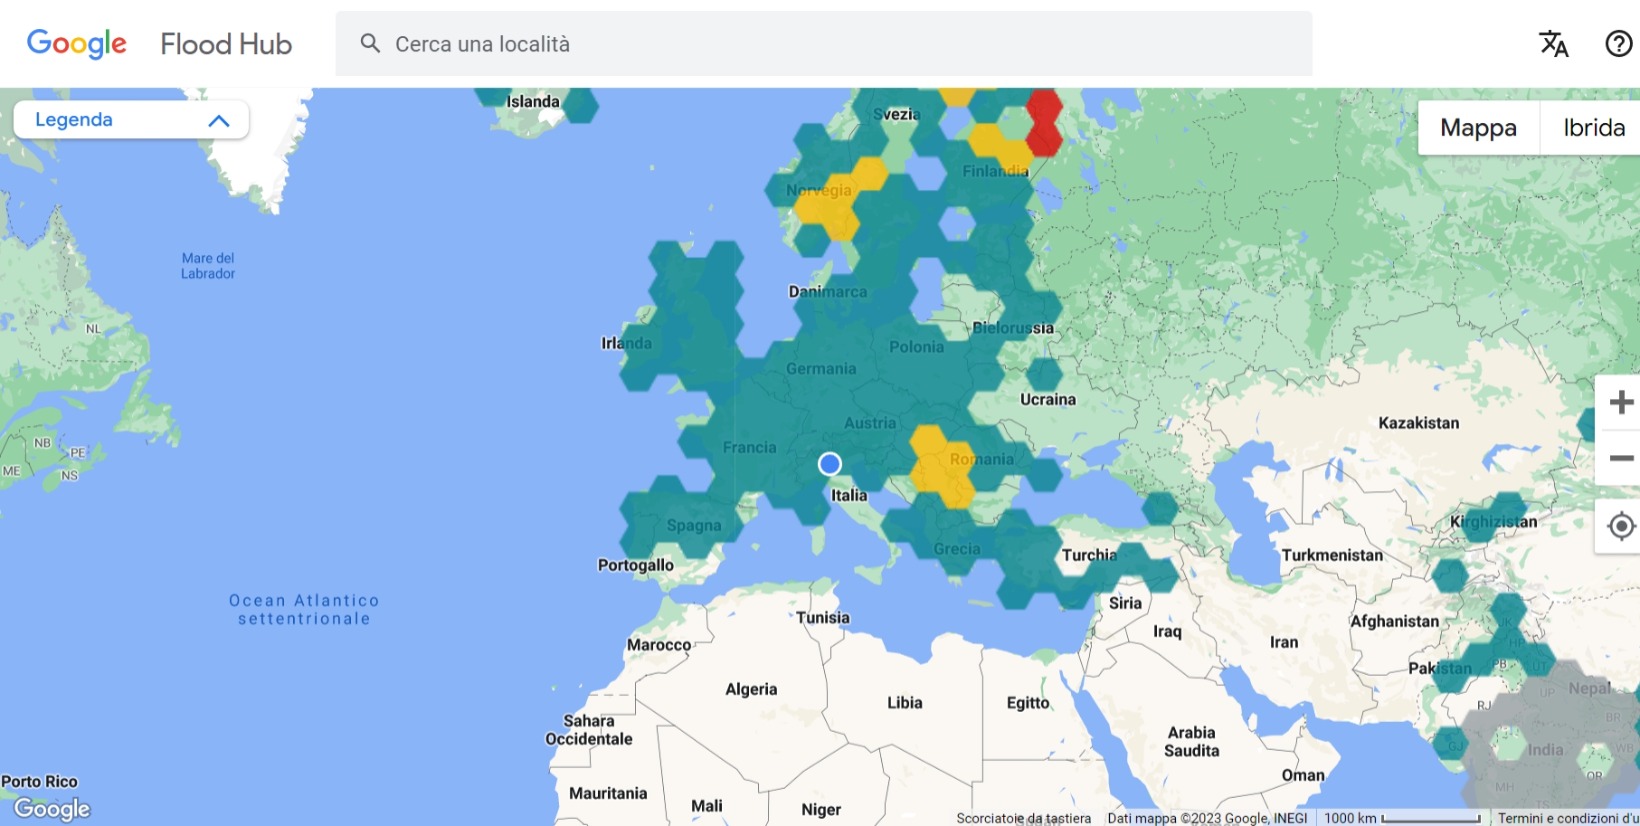Click the yellow hexagon over Norvegia
The height and width of the screenshot is (826, 1640).
point(826,207)
